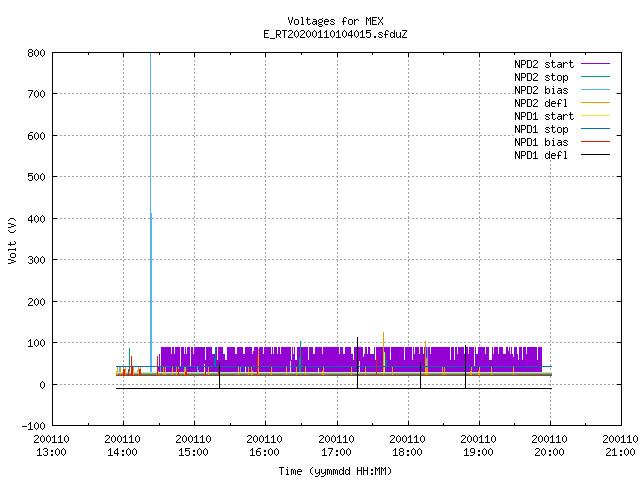Click the orange NPD2 defl legend line
The height and width of the screenshot is (480, 640).
(595, 103)
